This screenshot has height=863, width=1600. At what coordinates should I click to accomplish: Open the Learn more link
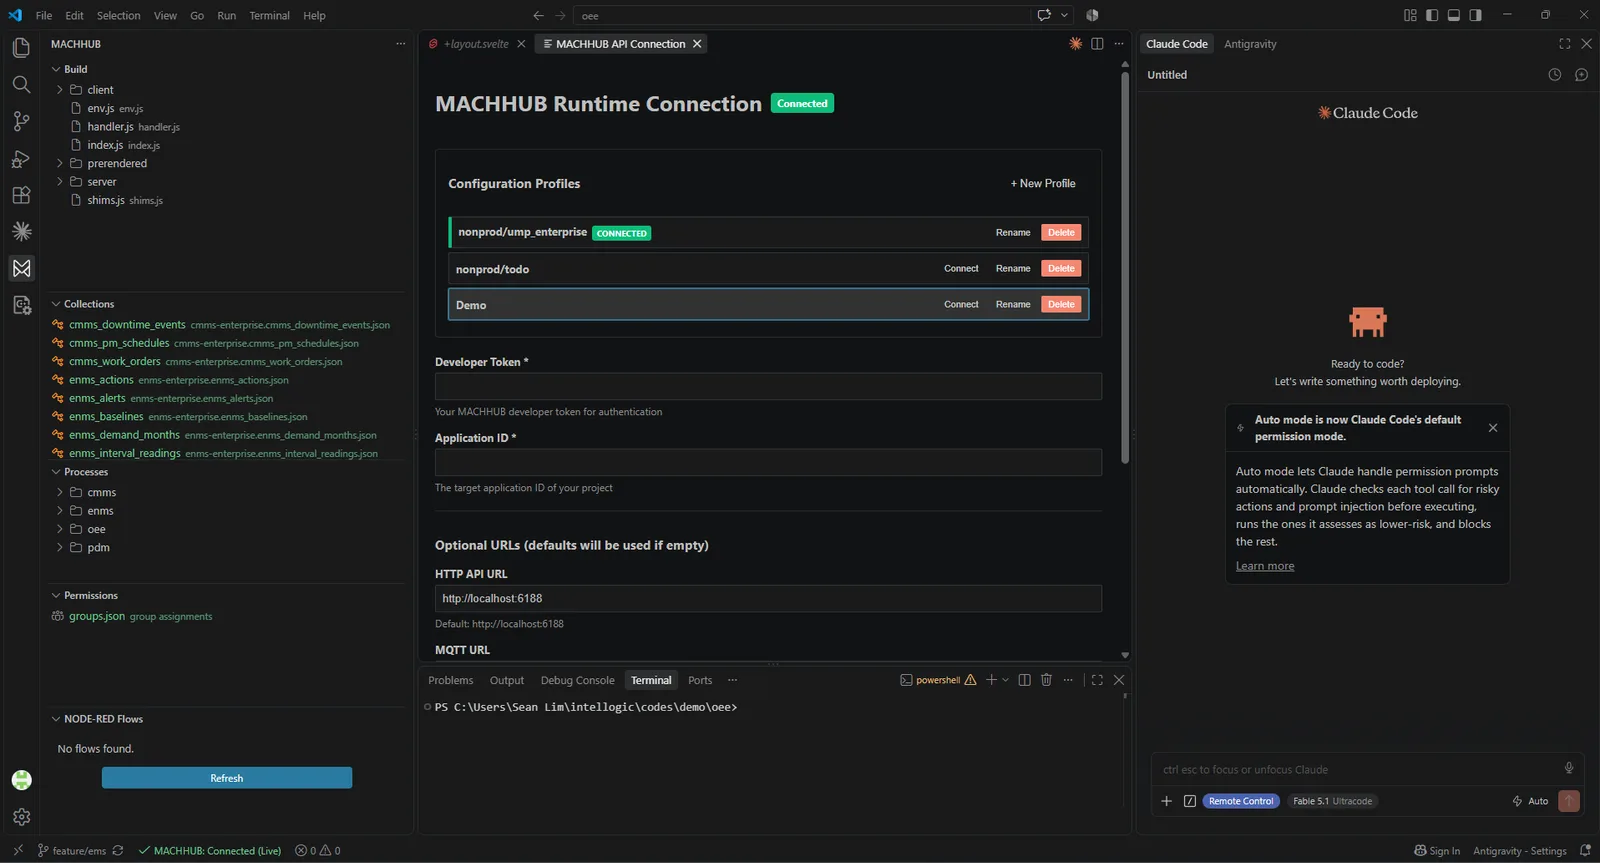click(1264, 566)
